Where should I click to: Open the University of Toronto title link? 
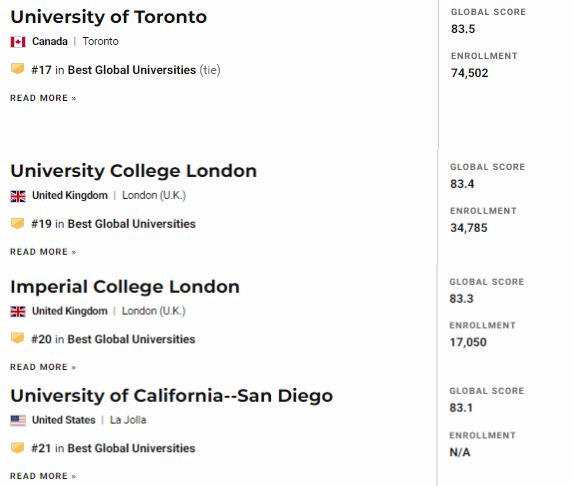click(x=109, y=17)
